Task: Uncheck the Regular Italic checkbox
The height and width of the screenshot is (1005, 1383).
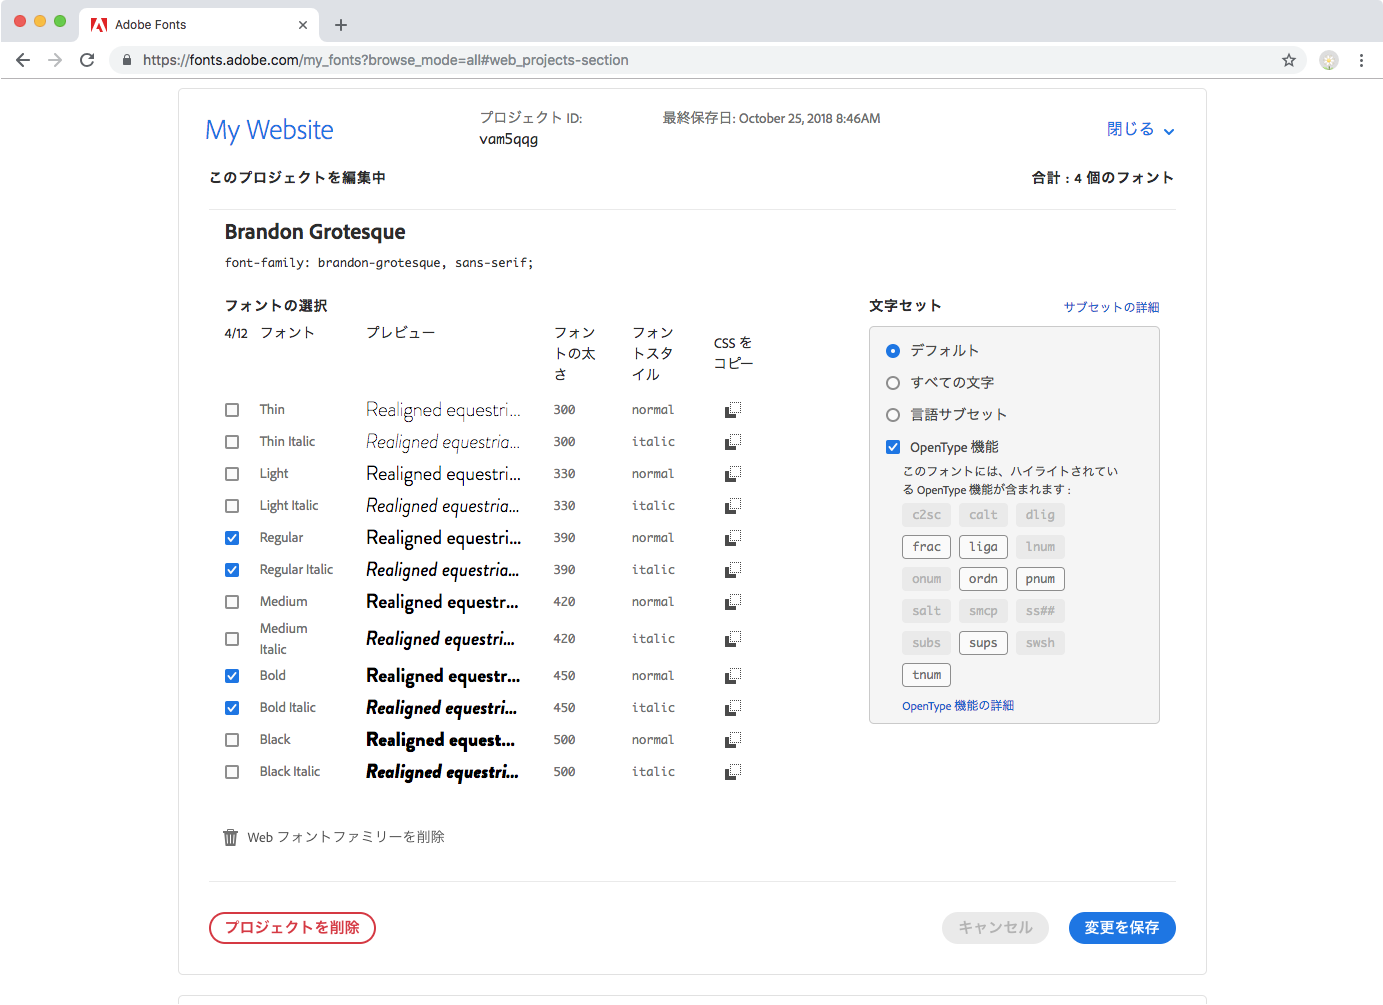Action: click(x=232, y=570)
